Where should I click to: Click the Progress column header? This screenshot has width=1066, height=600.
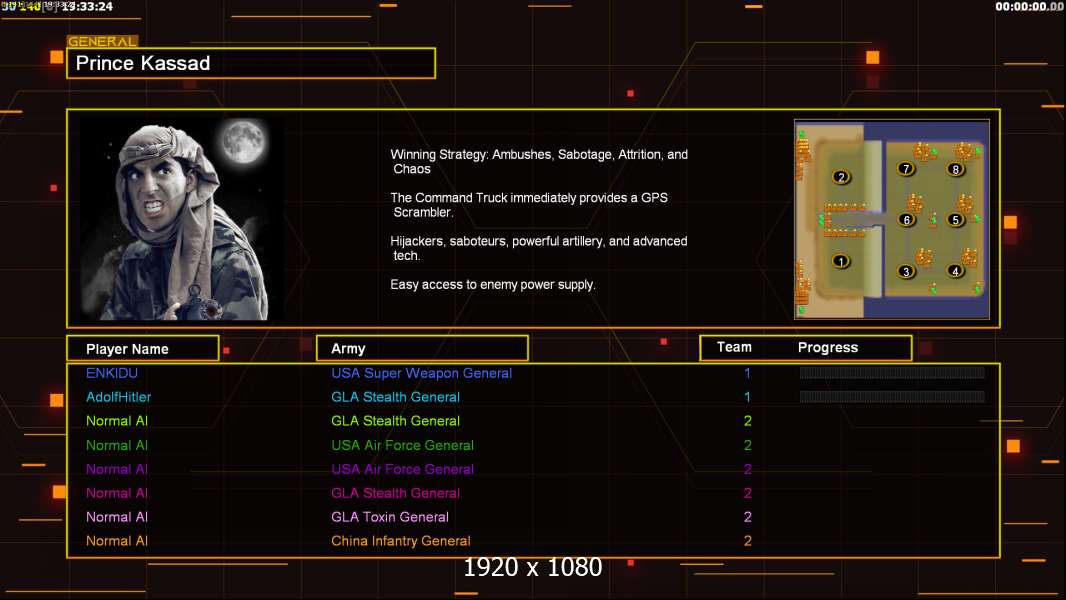(827, 347)
